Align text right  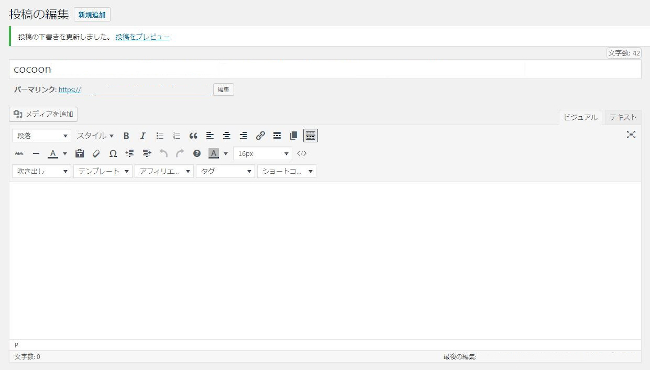(x=243, y=136)
